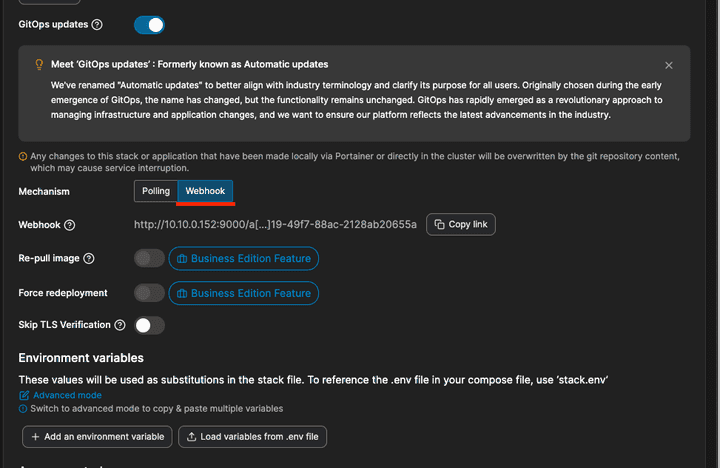The image size is (720, 468).
Task: Disable the GitOps updates toggle
Action: (x=149, y=24)
